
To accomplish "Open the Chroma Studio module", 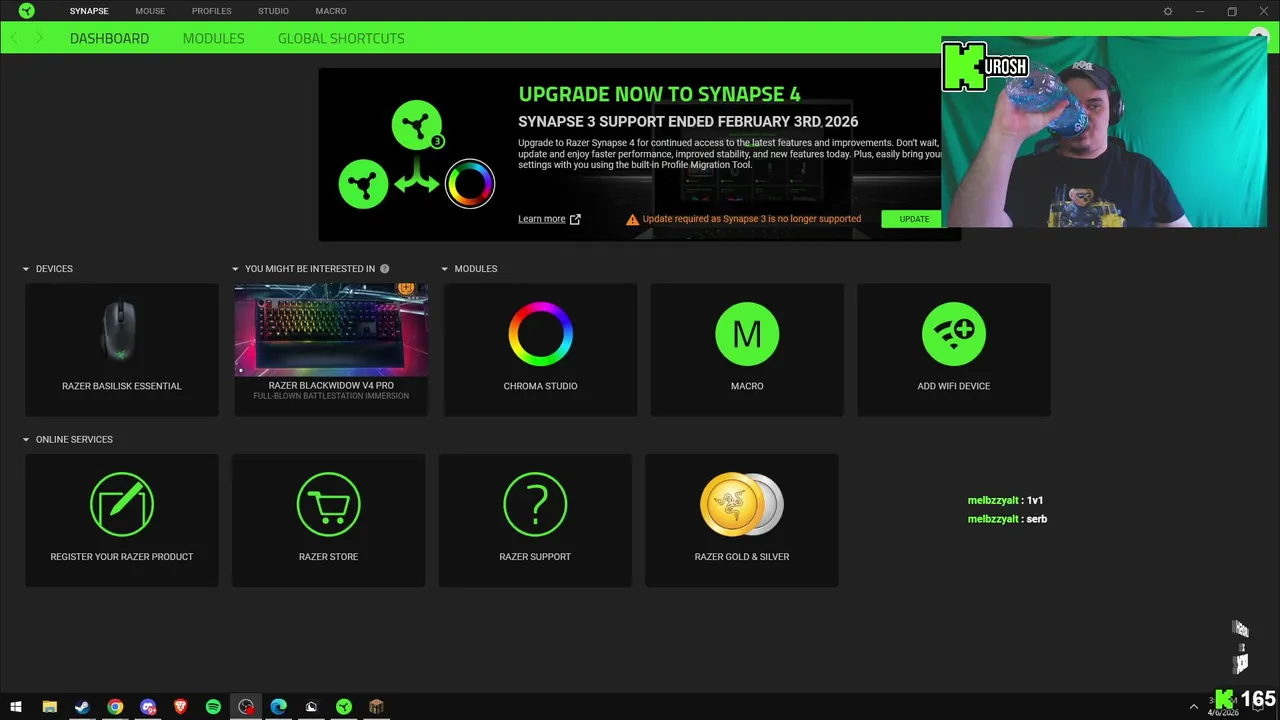I will pyautogui.click(x=540, y=350).
